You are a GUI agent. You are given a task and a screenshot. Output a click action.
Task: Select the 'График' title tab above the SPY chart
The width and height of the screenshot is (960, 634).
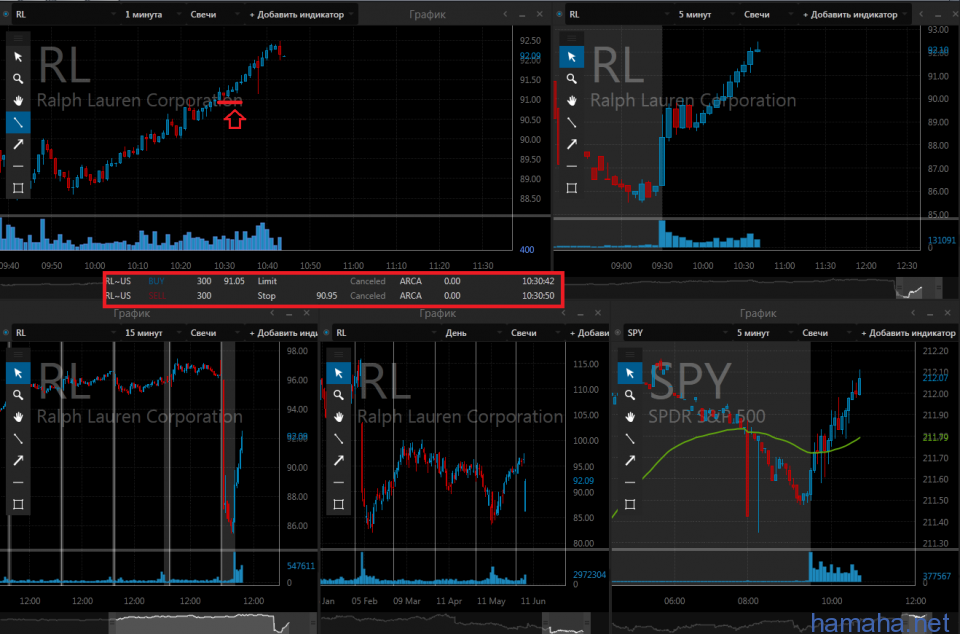pos(758,313)
